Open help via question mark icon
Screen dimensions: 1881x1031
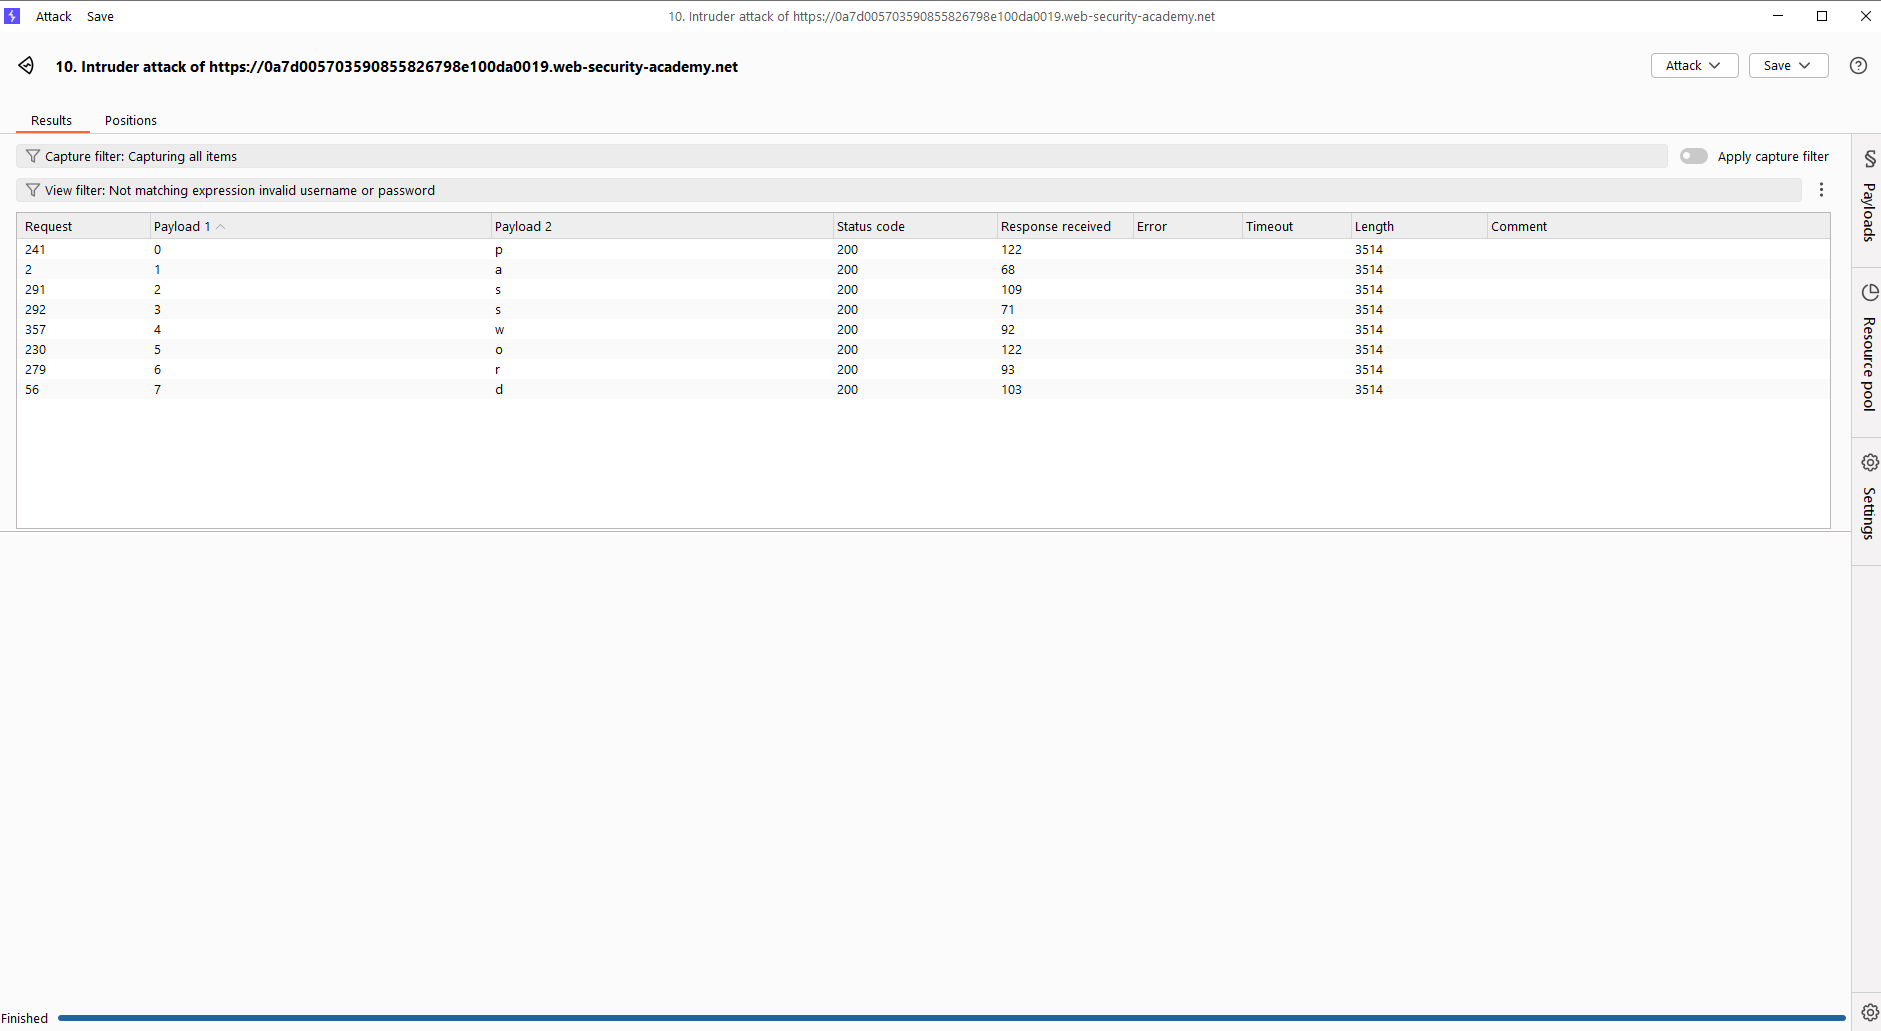[1858, 66]
